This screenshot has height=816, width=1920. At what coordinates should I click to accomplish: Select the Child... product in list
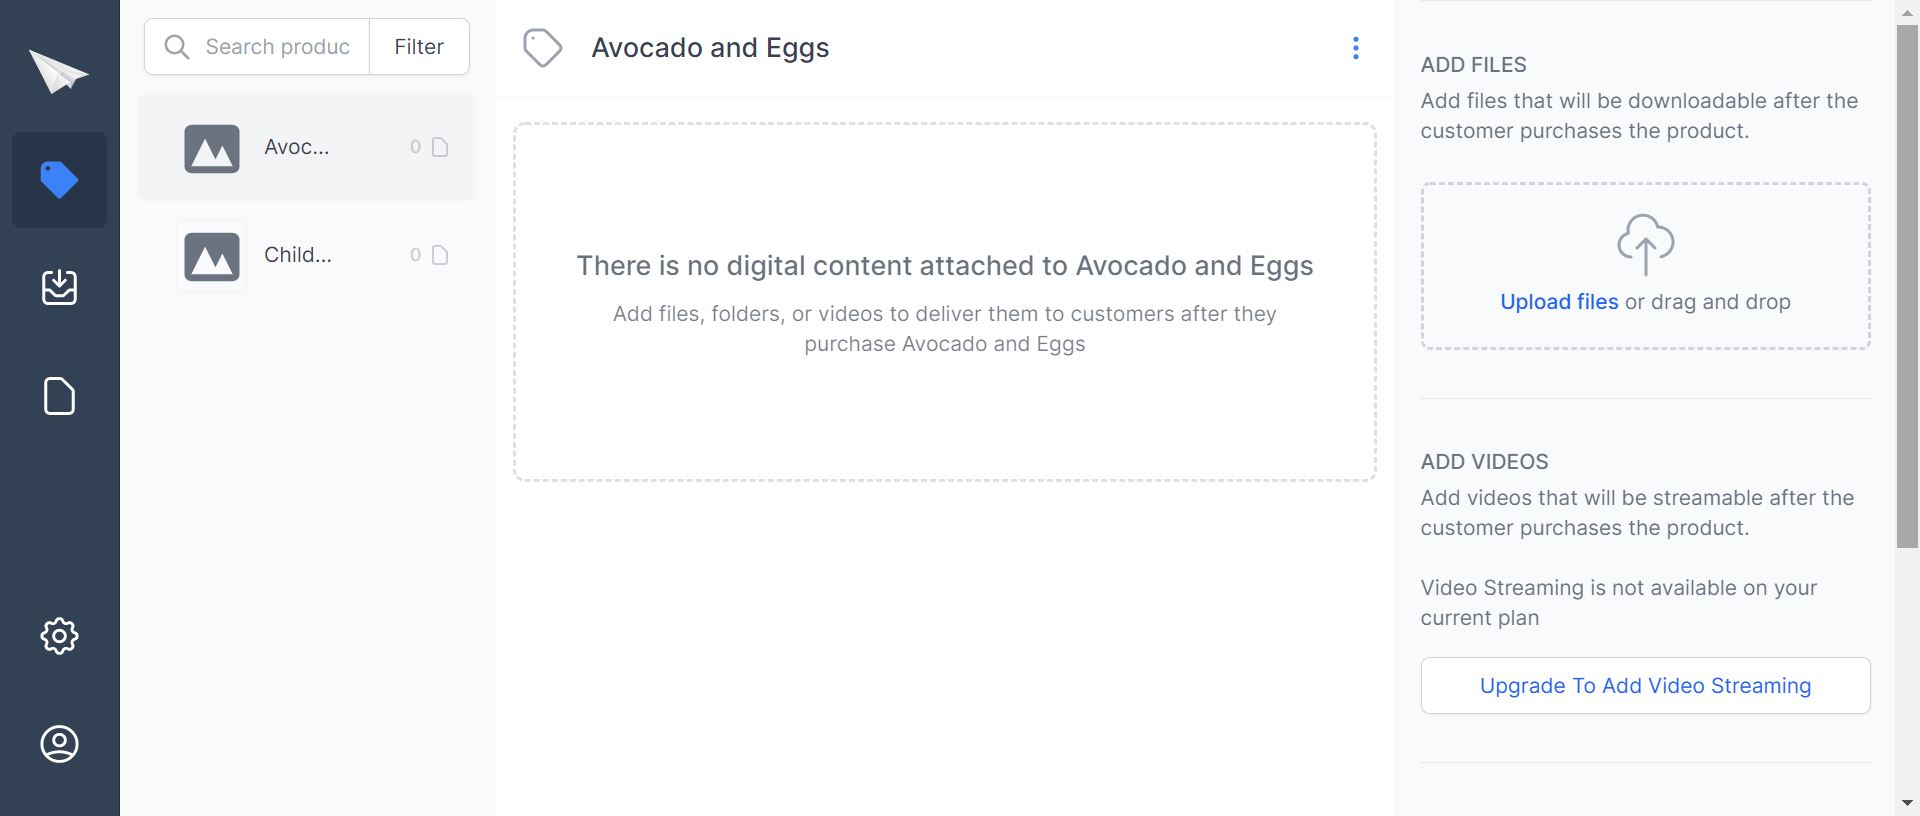[x=298, y=255]
